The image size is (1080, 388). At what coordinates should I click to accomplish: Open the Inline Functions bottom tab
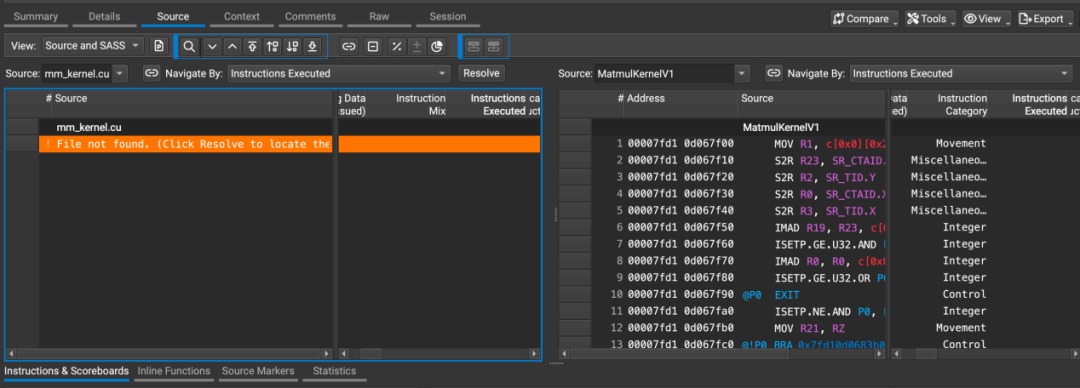click(x=174, y=371)
